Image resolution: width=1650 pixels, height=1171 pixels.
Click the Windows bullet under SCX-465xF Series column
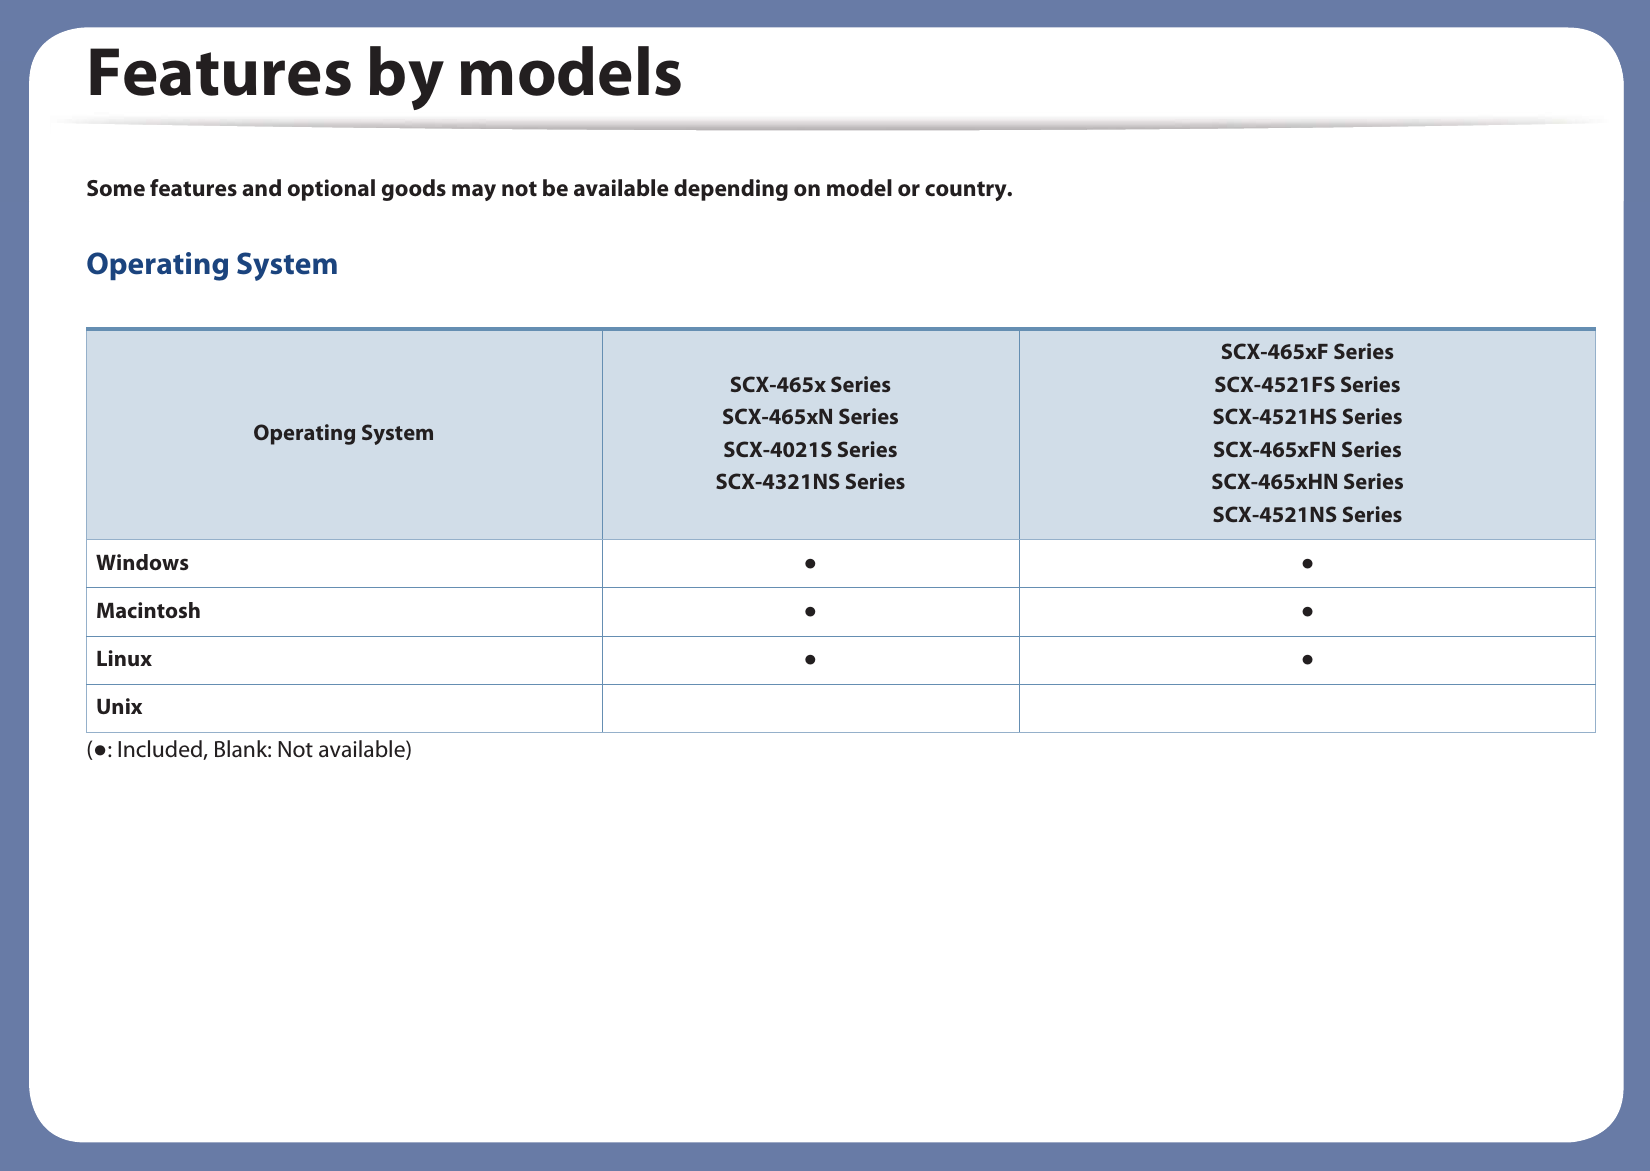1307,564
